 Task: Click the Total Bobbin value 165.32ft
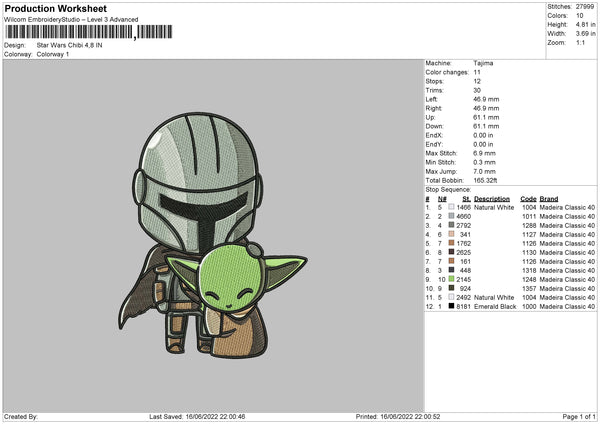(x=485, y=180)
